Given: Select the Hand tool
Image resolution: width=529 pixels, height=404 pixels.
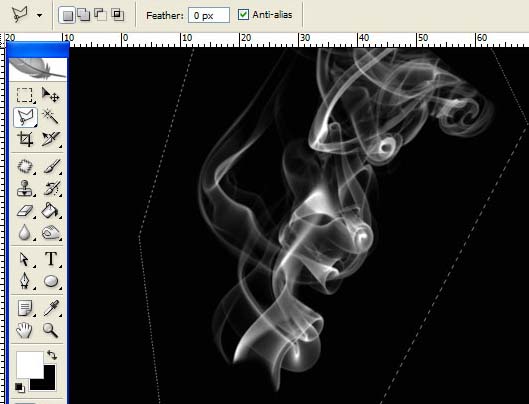Looking at the screenshot, I should point(25,330).
